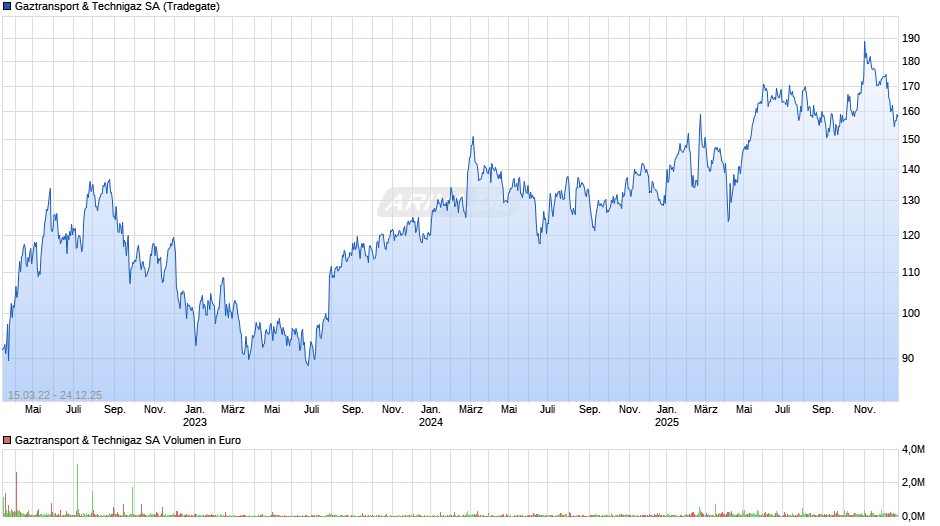Click the price peak near 190 in November 2025
This screenshot has width=940, height=526.
864,42
